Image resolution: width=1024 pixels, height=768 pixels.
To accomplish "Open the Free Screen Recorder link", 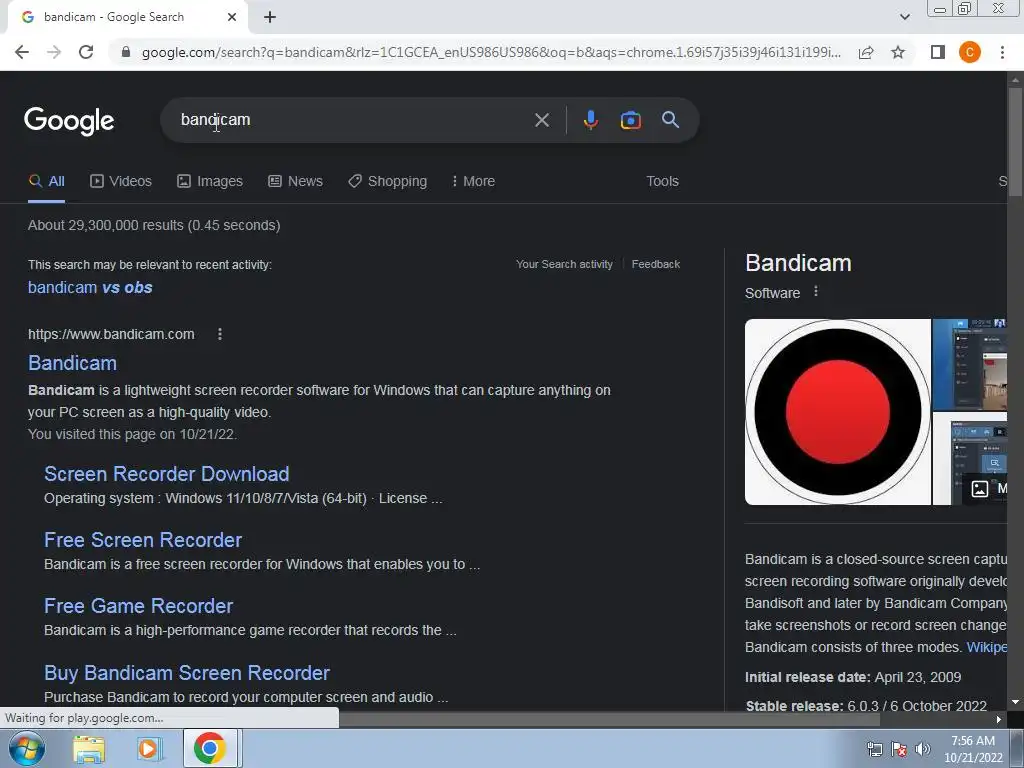I will 143,540.
